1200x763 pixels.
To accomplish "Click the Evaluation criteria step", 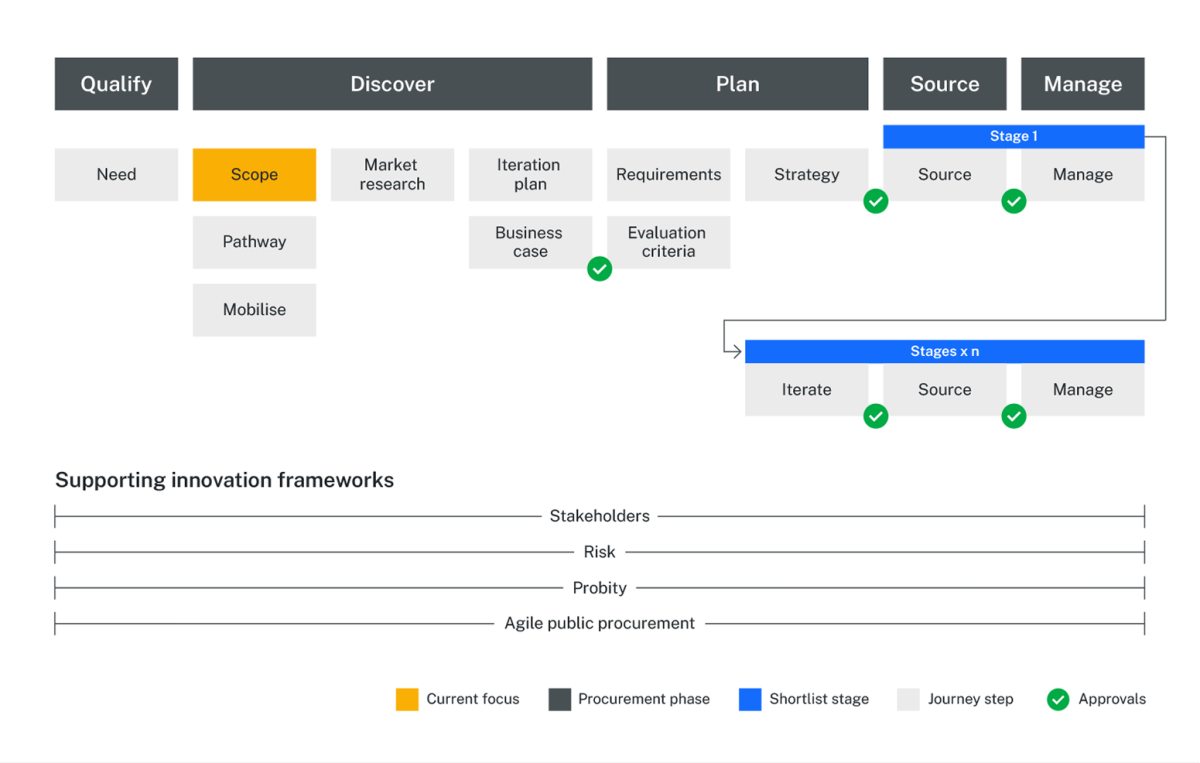I will (668, 242).
